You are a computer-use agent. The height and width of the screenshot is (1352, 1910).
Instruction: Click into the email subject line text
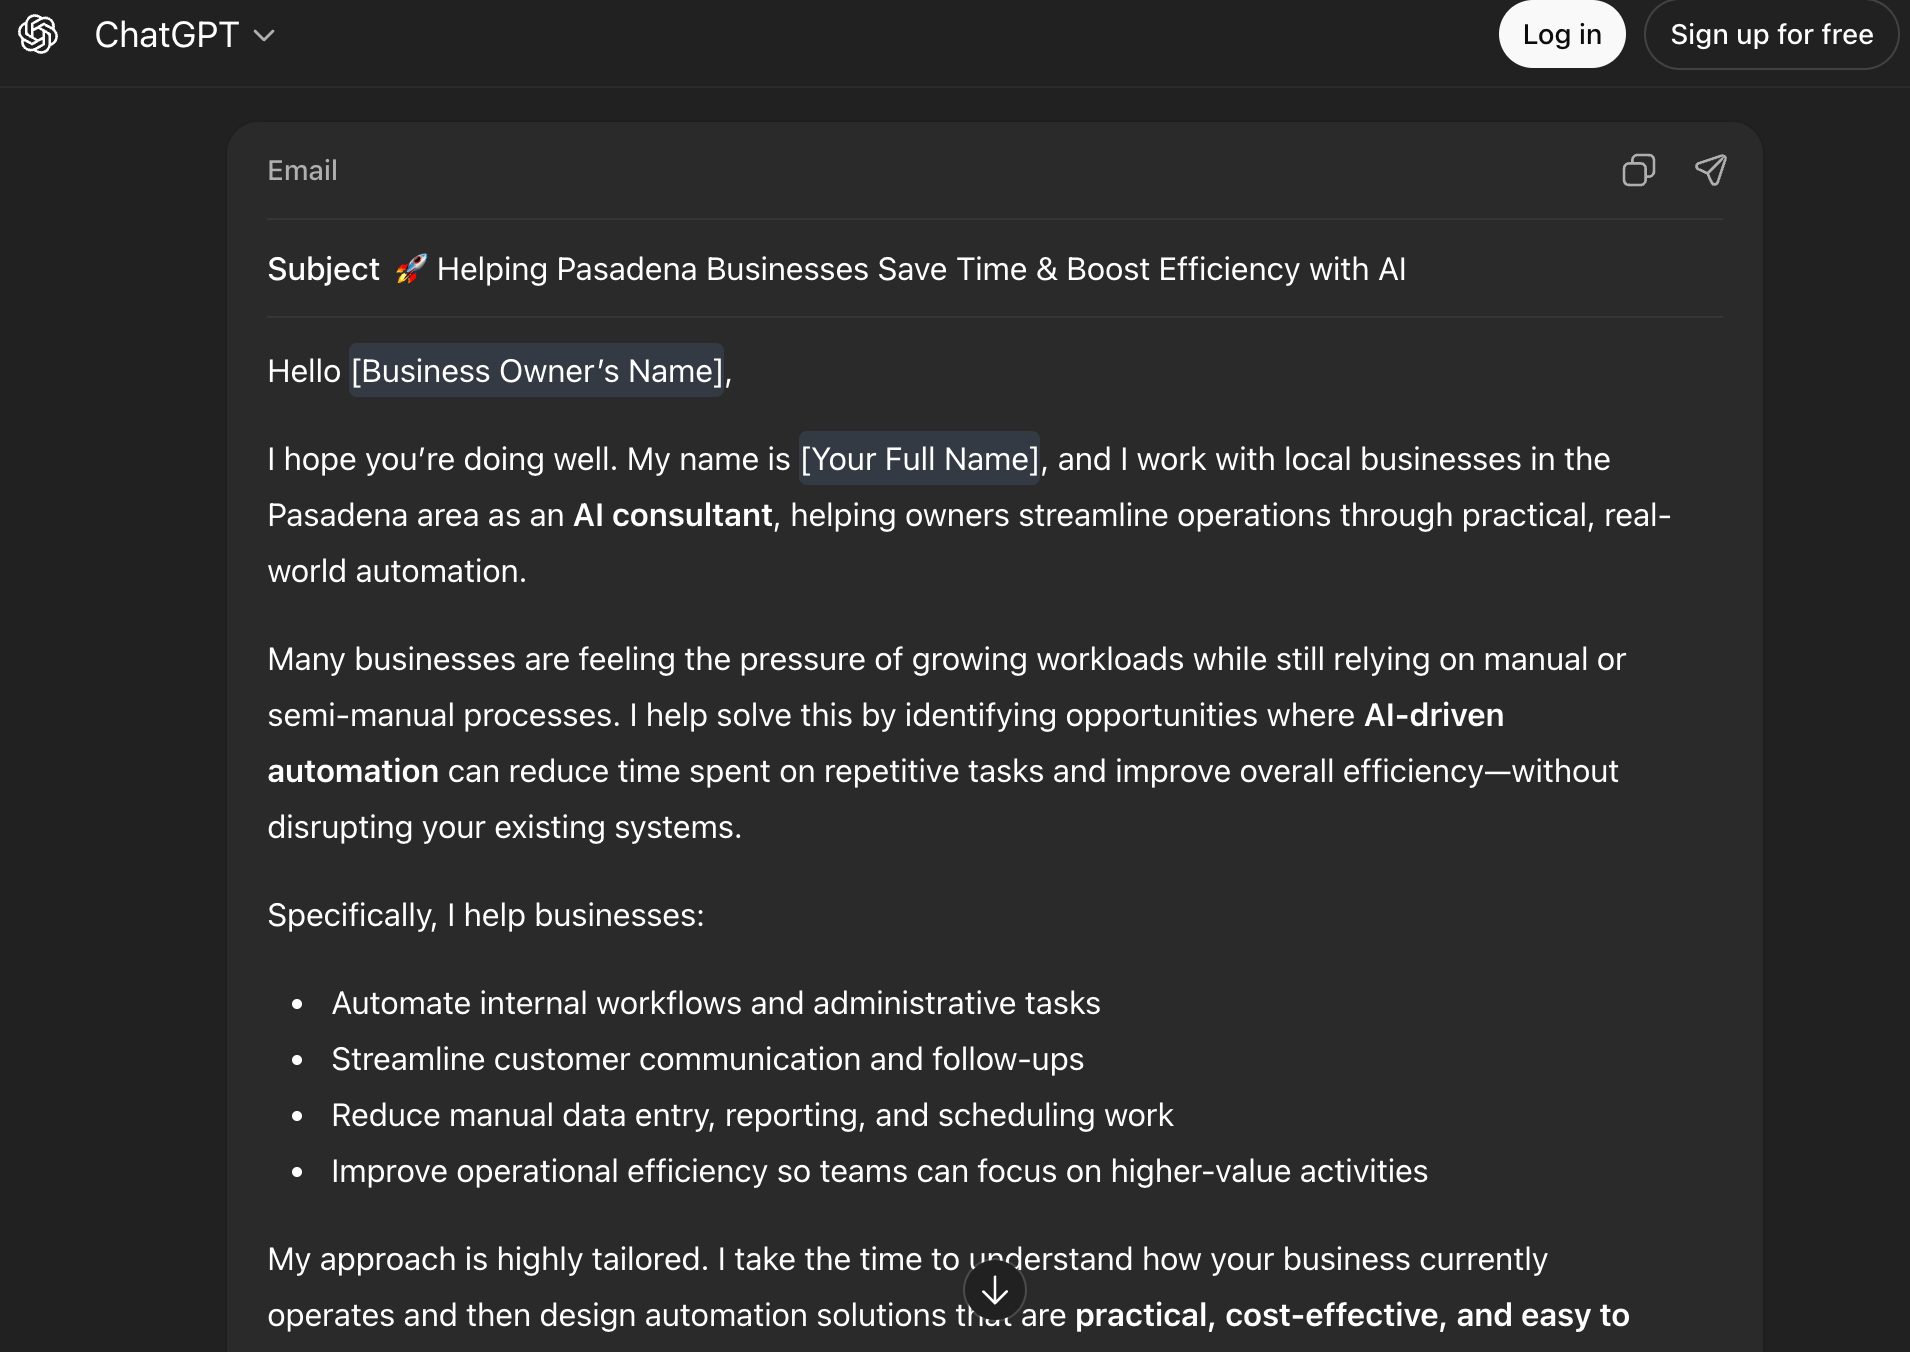pyautogui.click(x=920, y=269)
